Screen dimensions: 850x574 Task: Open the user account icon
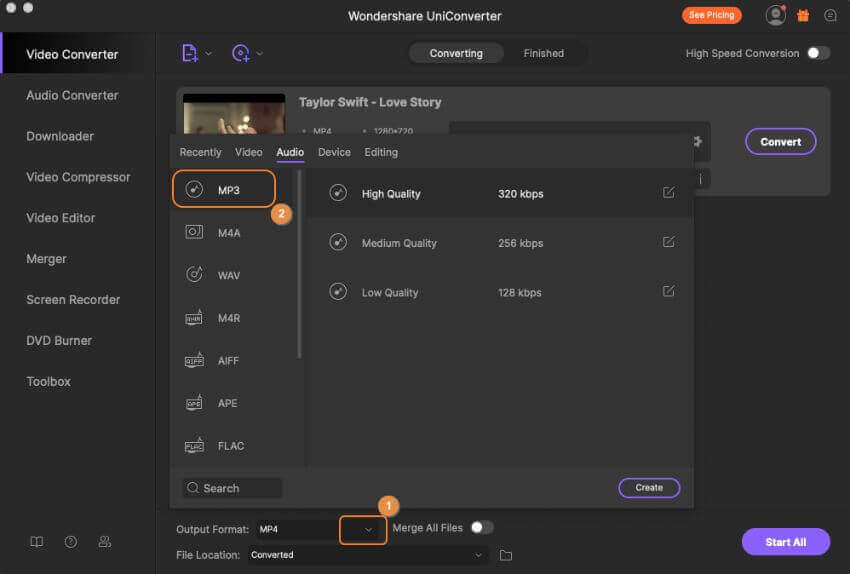pyautogui.click(x=776, y=15)
